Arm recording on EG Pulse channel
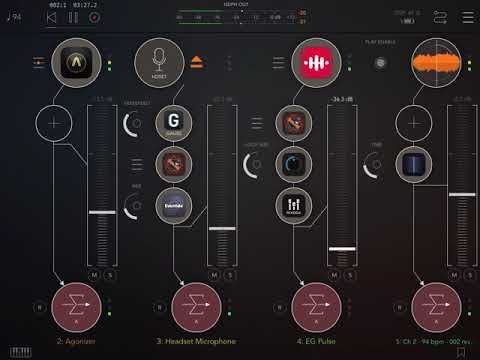 coord(280,307)
